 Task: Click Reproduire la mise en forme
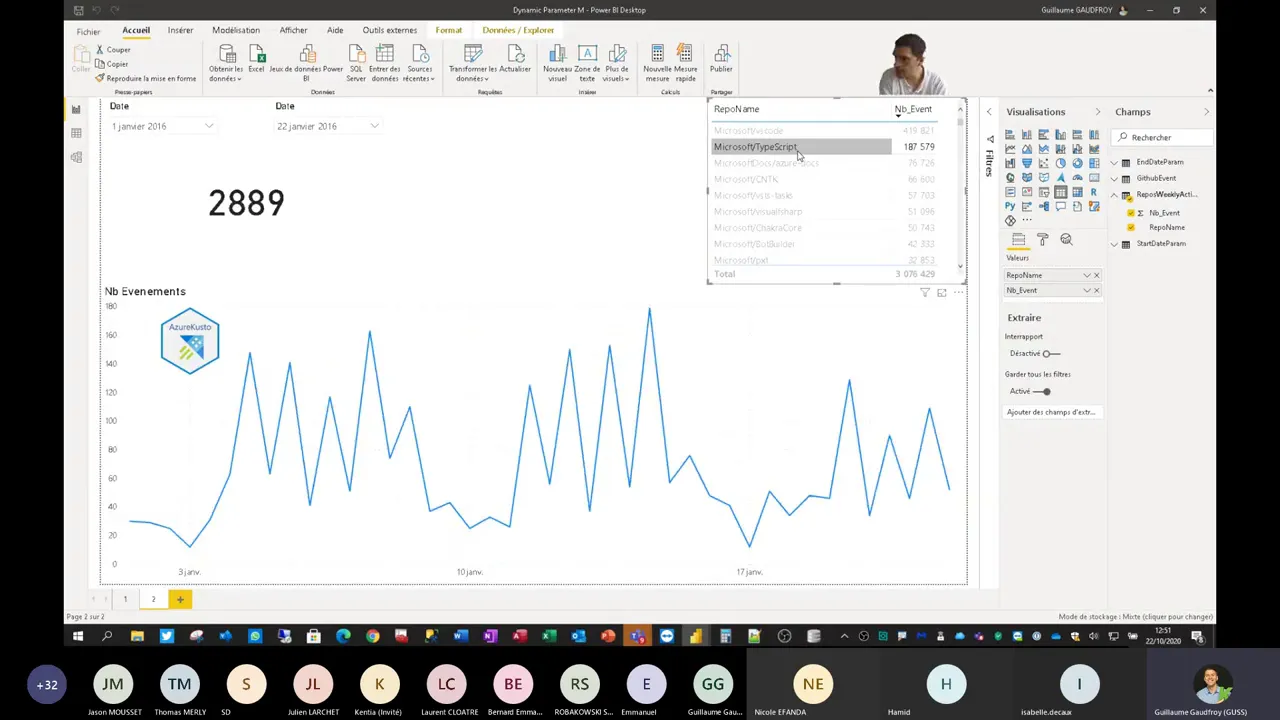point(146,78)
